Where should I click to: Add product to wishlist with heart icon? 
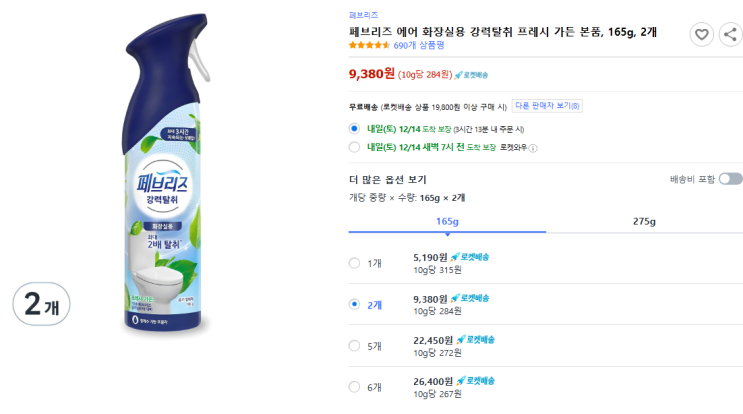pyautogui.click(x=703, y=35)
